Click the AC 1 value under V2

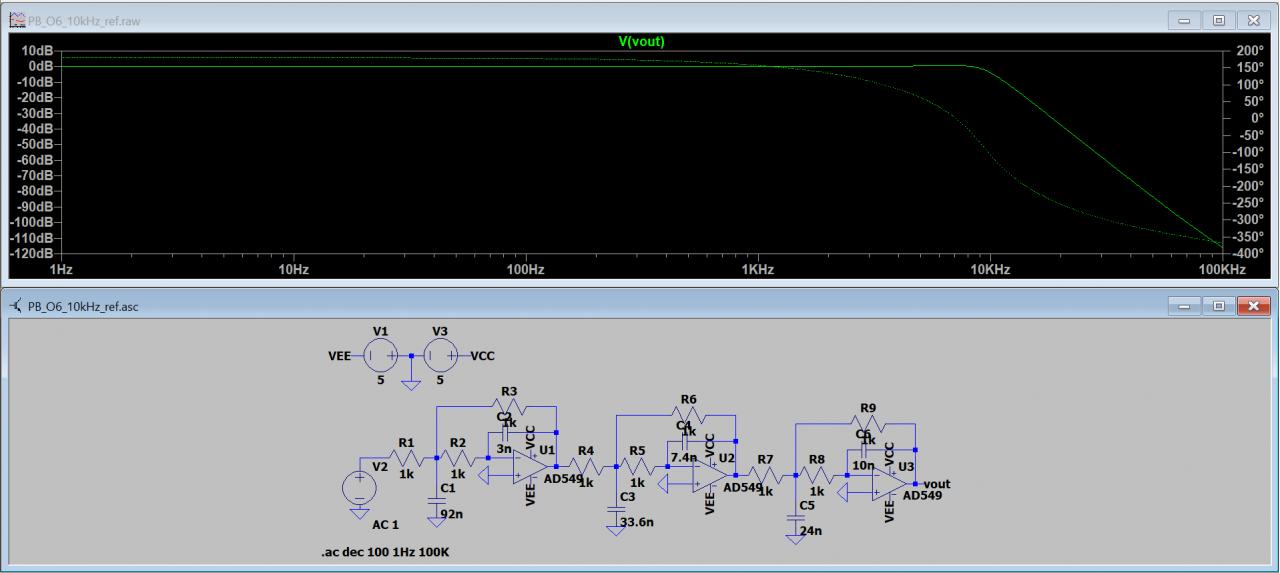[384, 525]
